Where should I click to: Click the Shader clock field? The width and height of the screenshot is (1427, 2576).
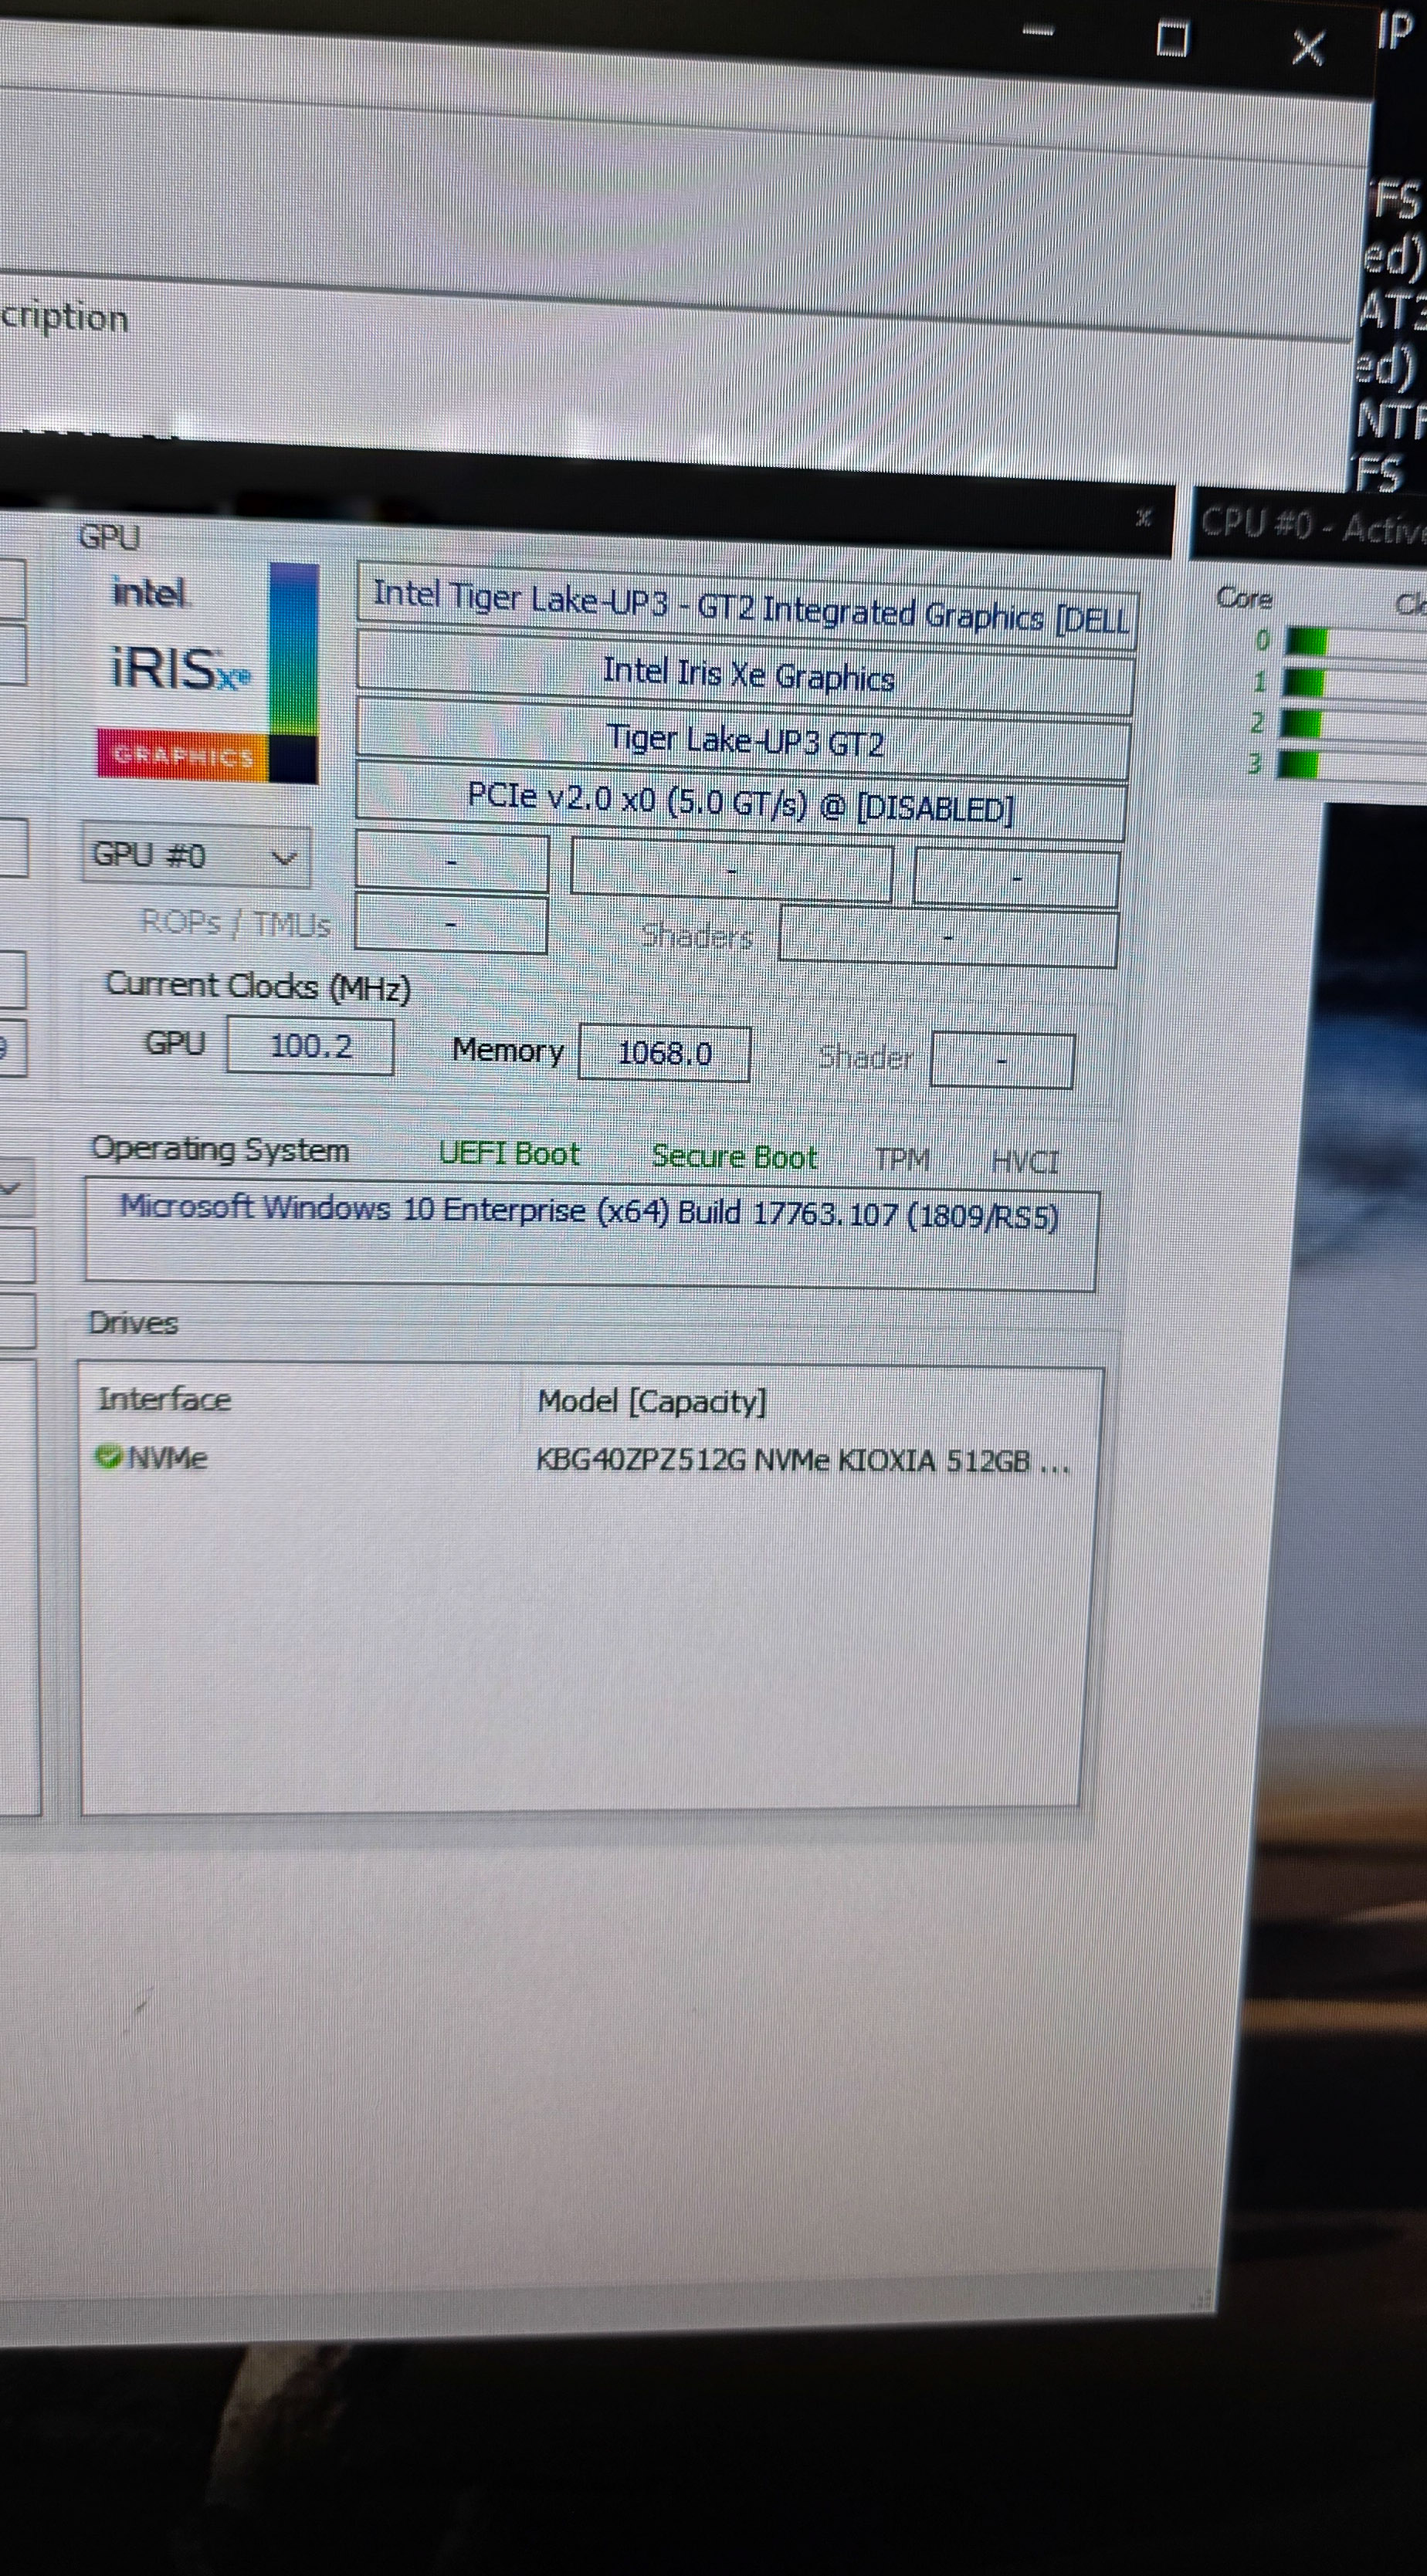click(x=1002, y=1060)
